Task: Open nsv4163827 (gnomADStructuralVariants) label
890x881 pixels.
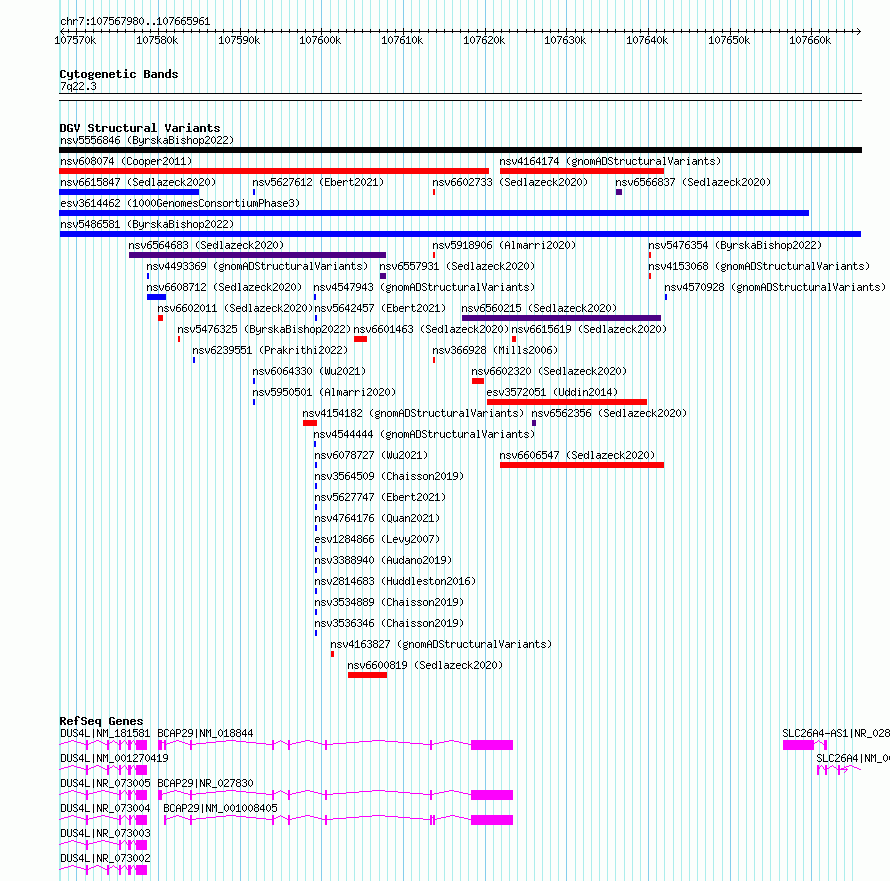Action: pos(441,644)
